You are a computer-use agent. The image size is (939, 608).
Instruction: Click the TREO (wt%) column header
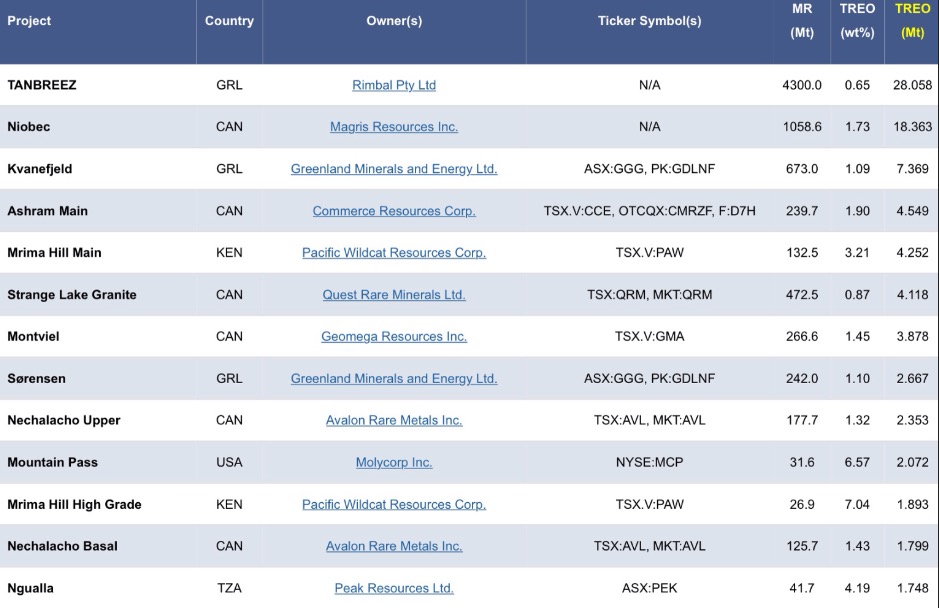857,21
